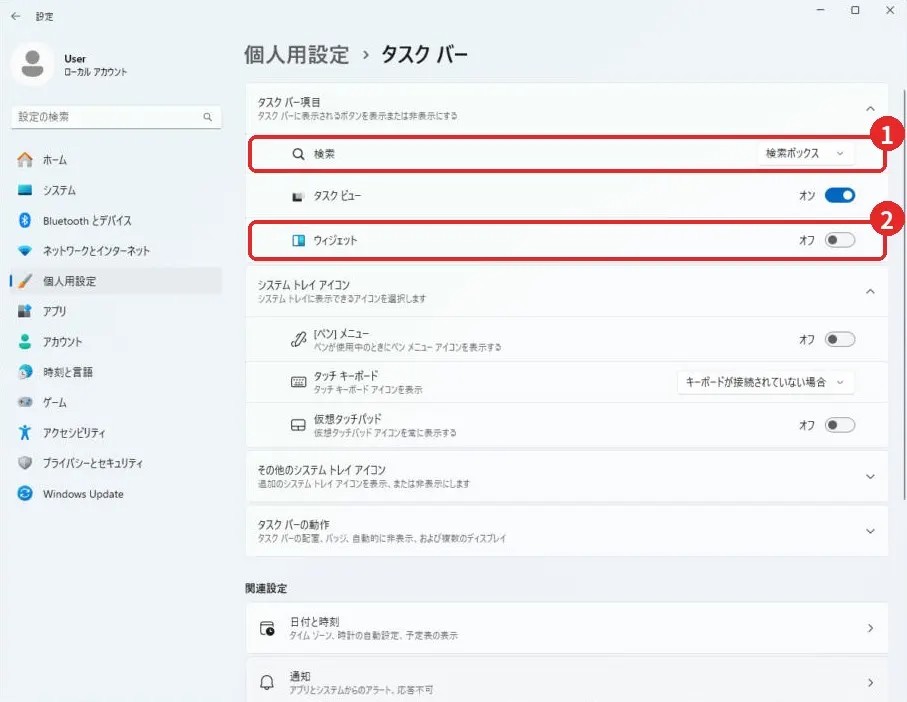Open アカウント settings category
The image size is (907, 702).
click(x=116, y=341)
